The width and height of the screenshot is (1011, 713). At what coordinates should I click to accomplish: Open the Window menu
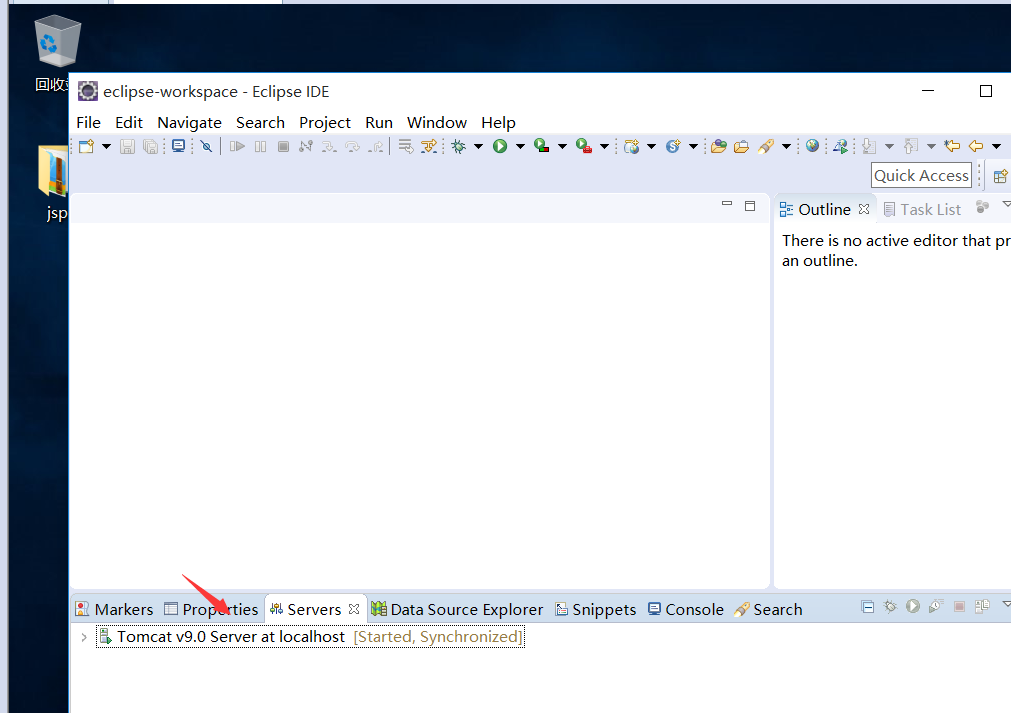[437, 122]
